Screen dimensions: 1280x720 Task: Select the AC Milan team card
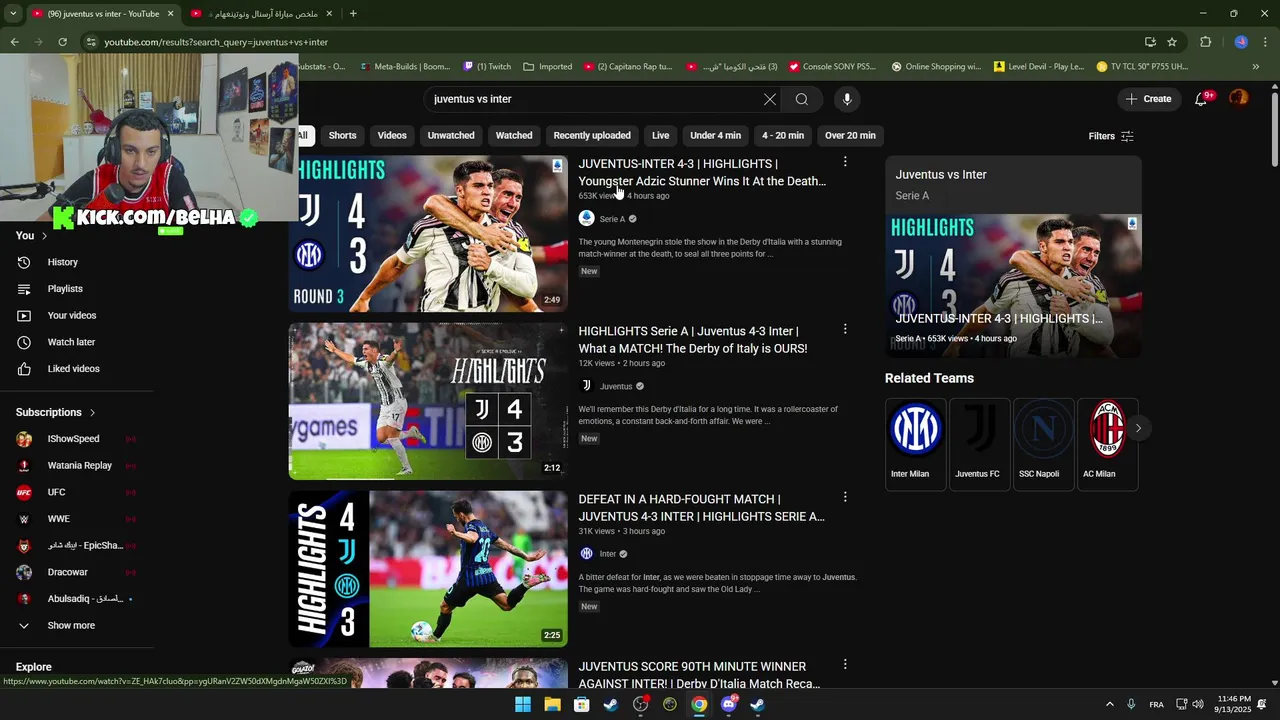1107,443
